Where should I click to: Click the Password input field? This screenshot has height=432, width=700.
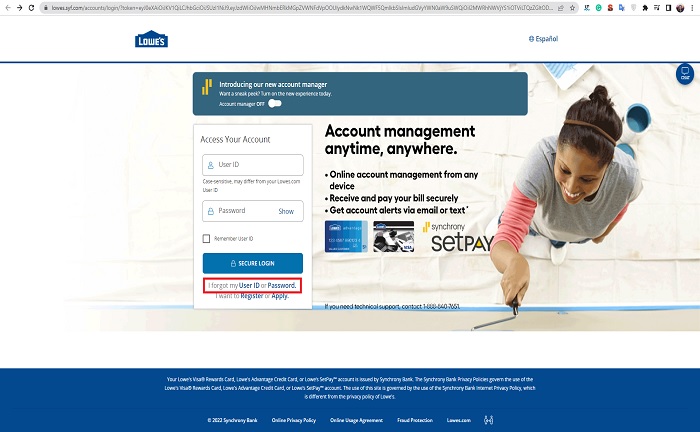tap(253, 211)
